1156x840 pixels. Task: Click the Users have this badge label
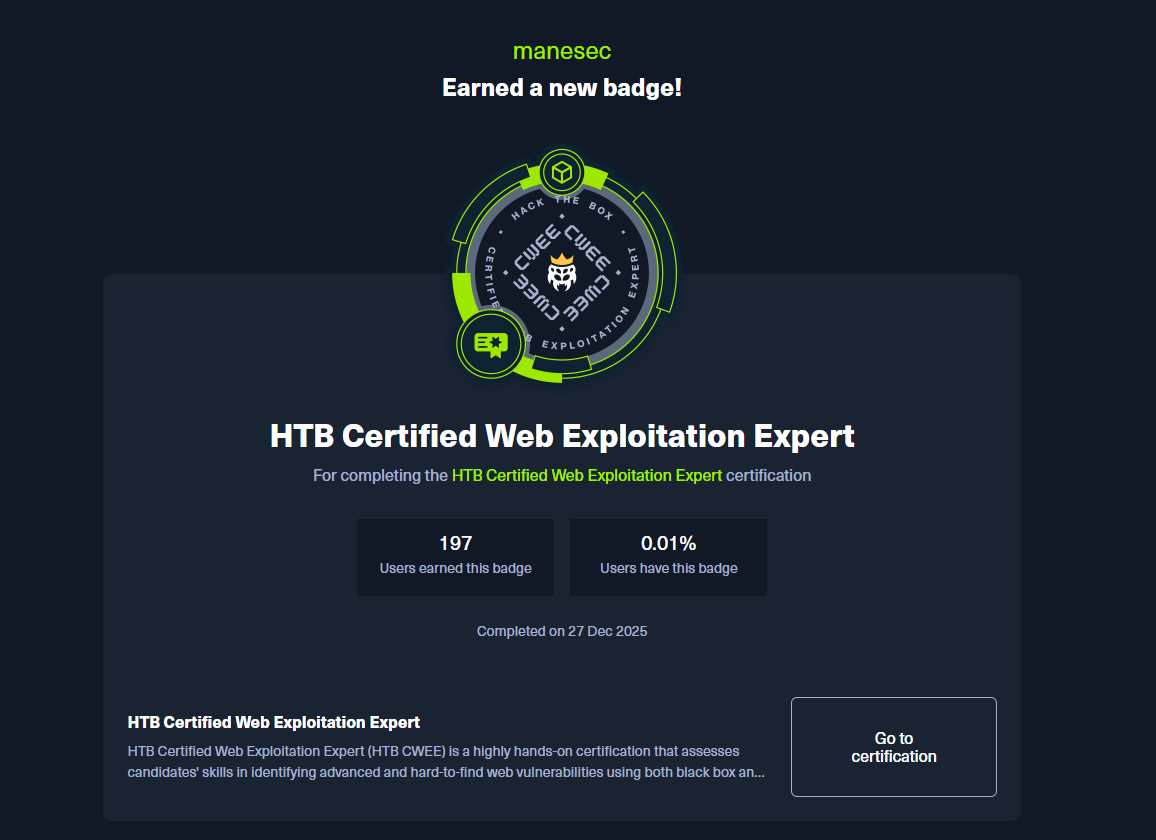point(668,569)
